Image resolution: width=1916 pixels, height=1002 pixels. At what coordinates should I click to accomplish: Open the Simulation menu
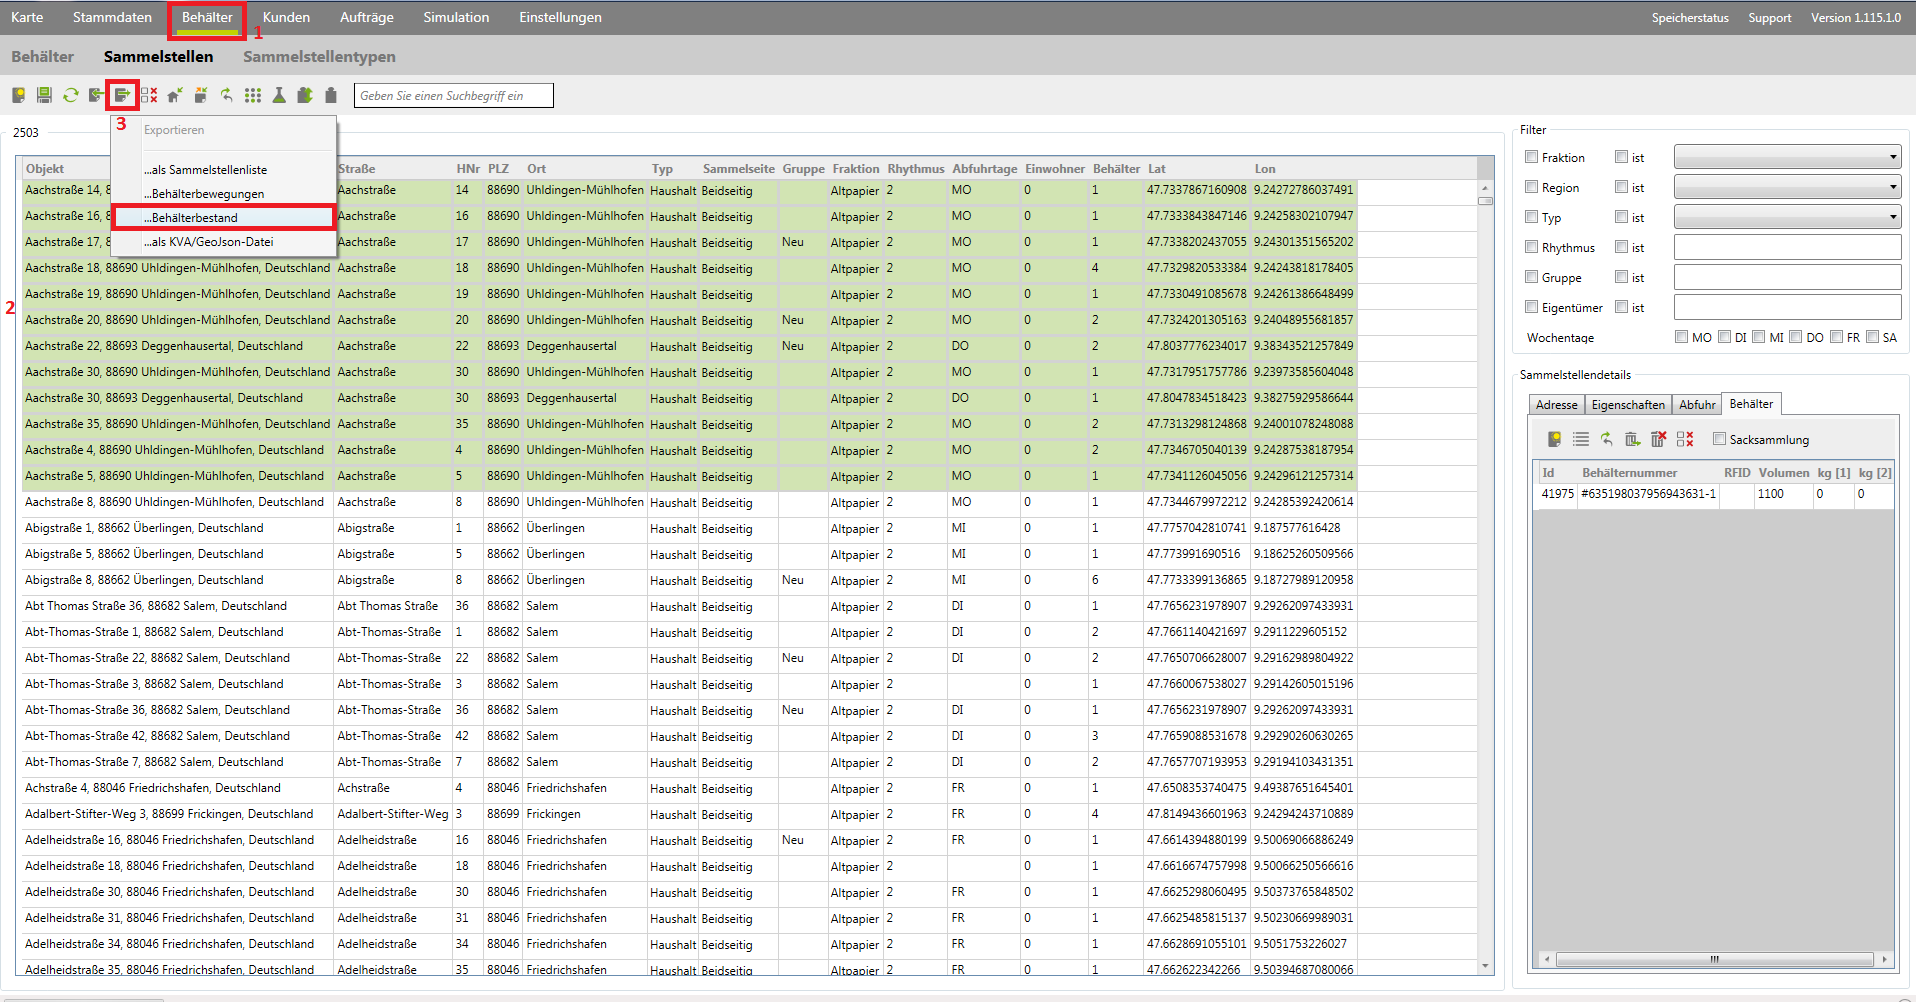pyautogui.click(x=456, y=17)
